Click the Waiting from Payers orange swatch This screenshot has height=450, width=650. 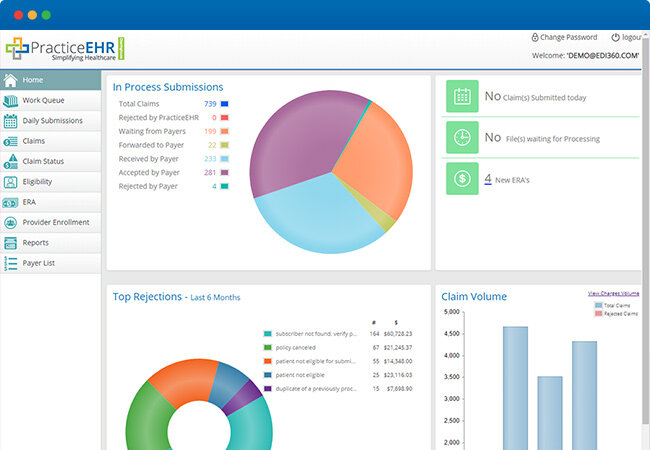pos(225,131)
